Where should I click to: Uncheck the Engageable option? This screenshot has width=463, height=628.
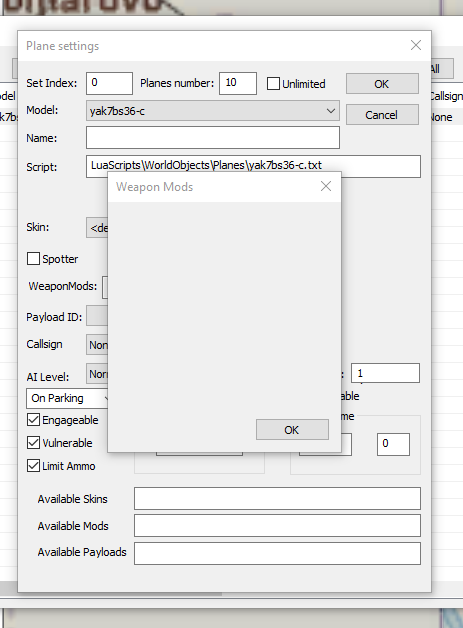point(33,420)
